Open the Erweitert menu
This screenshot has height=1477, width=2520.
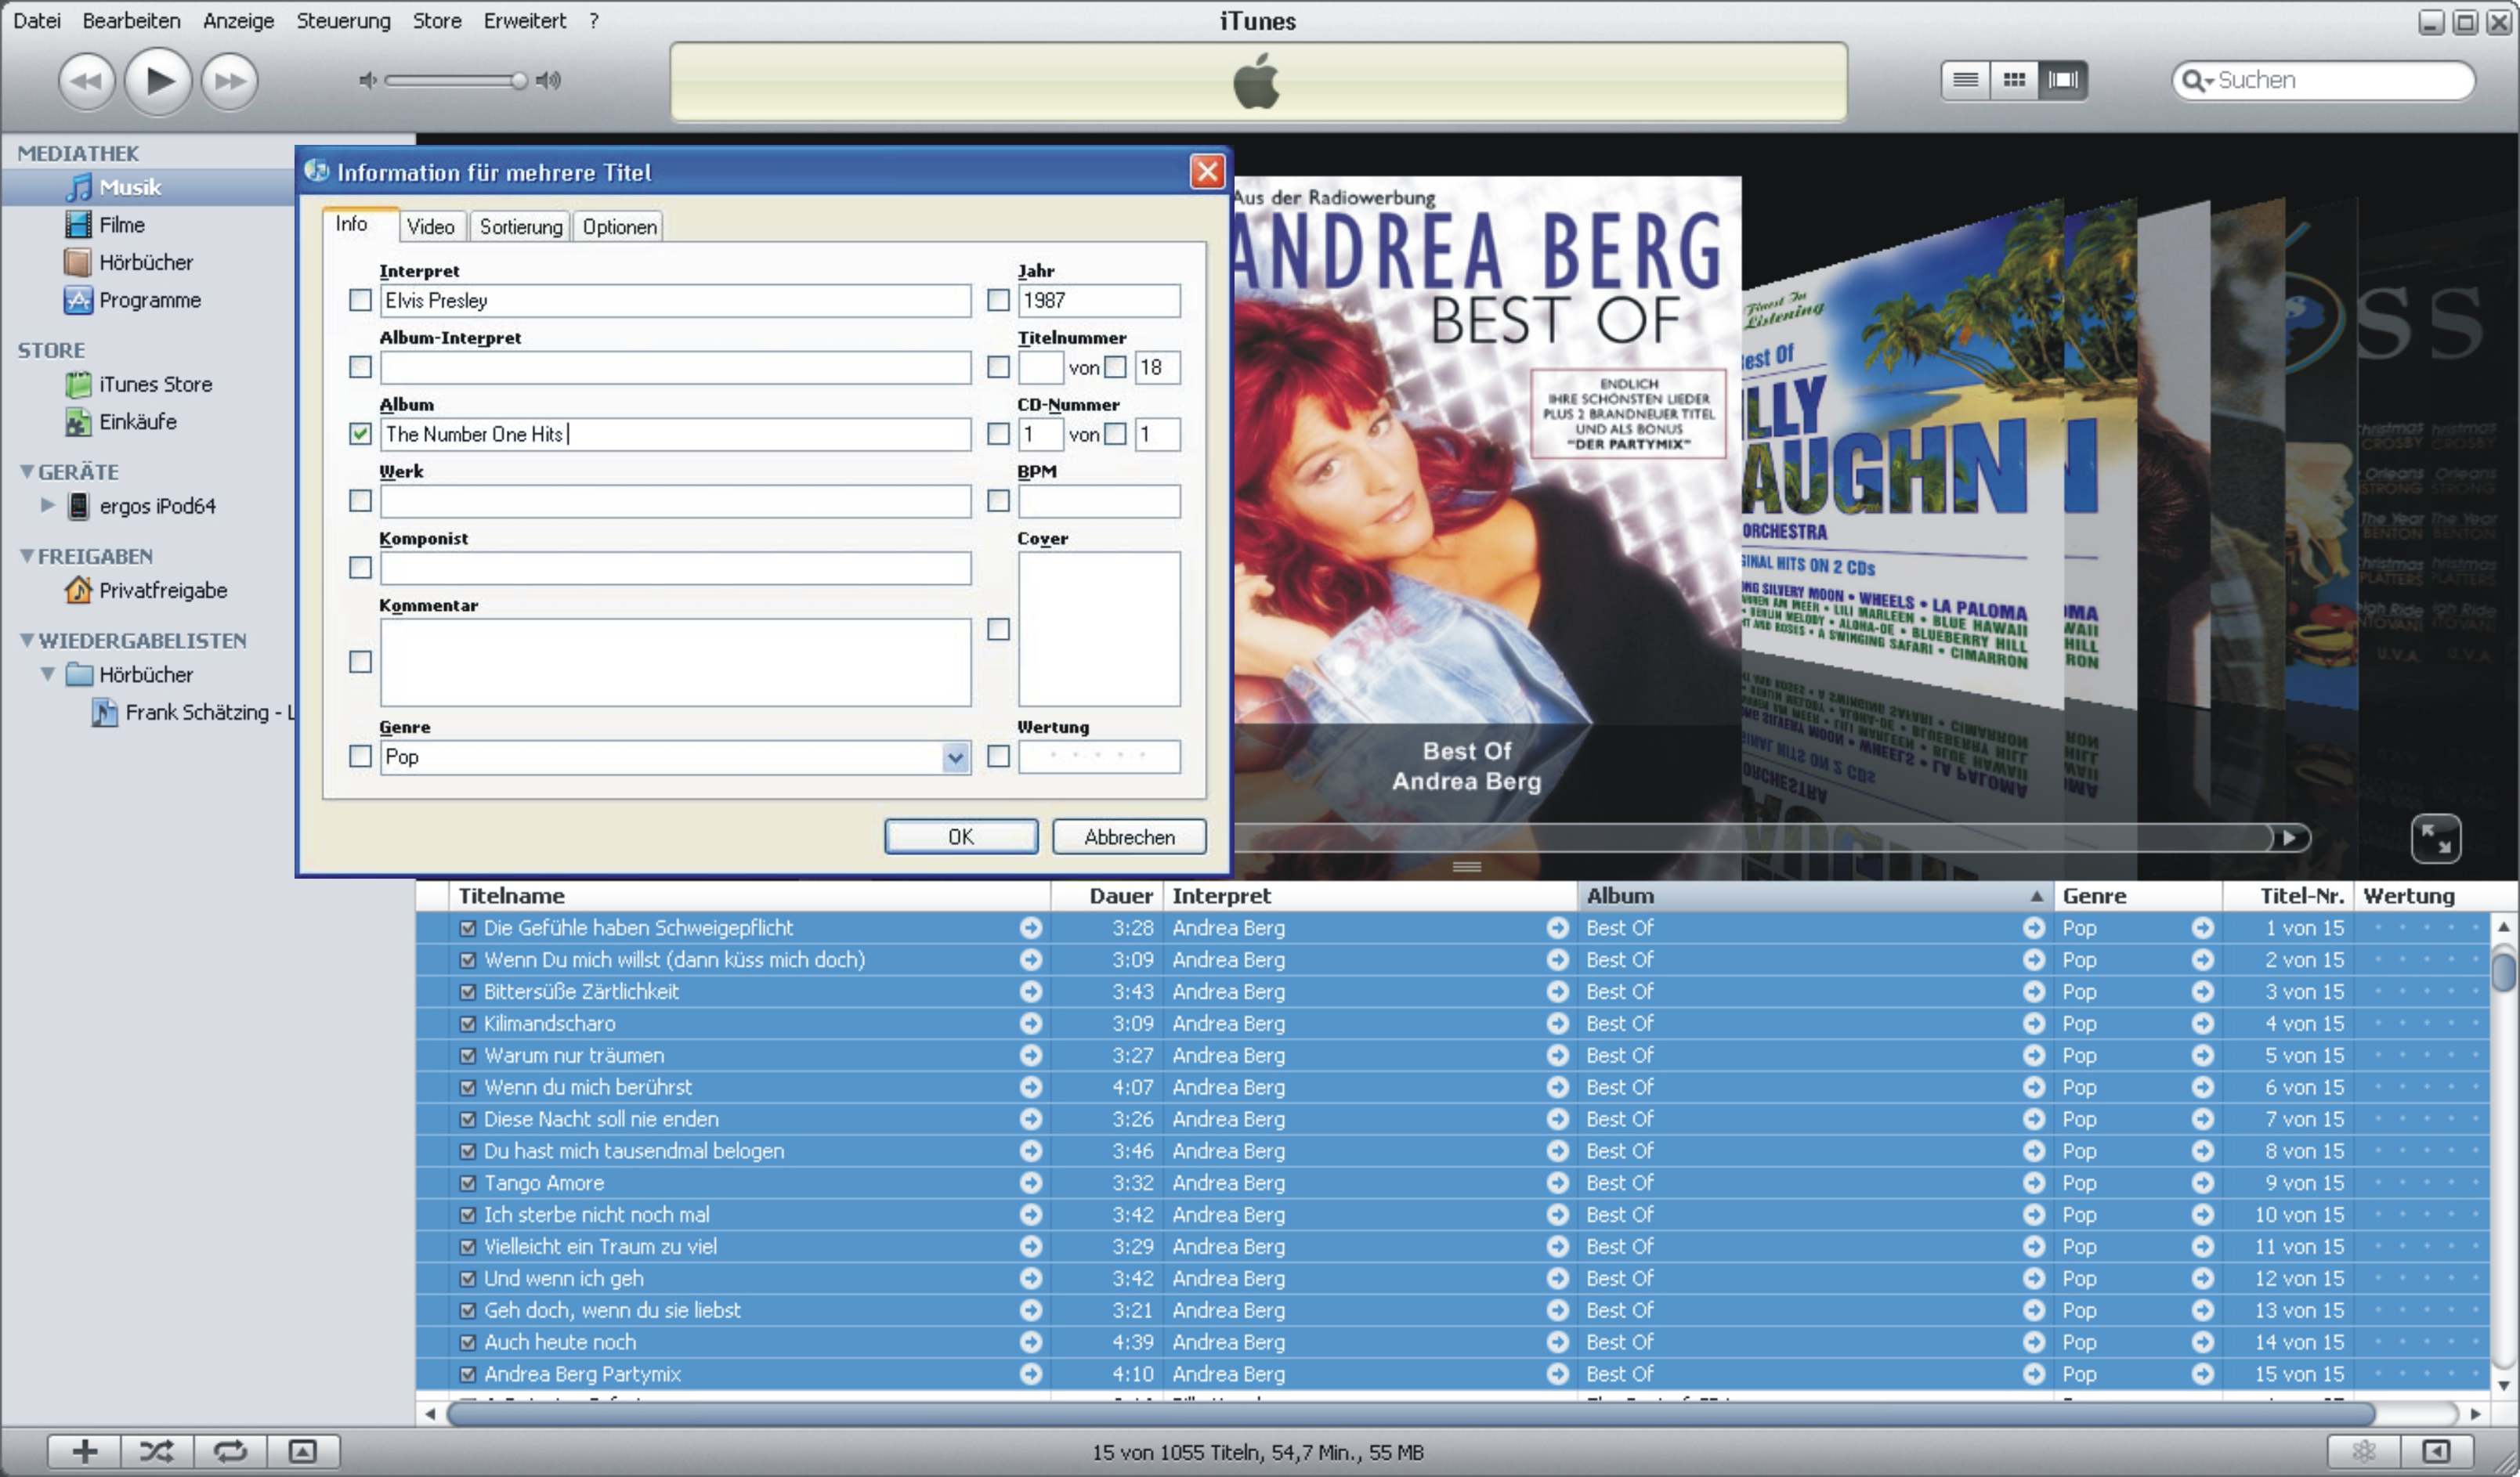[524, 20]
